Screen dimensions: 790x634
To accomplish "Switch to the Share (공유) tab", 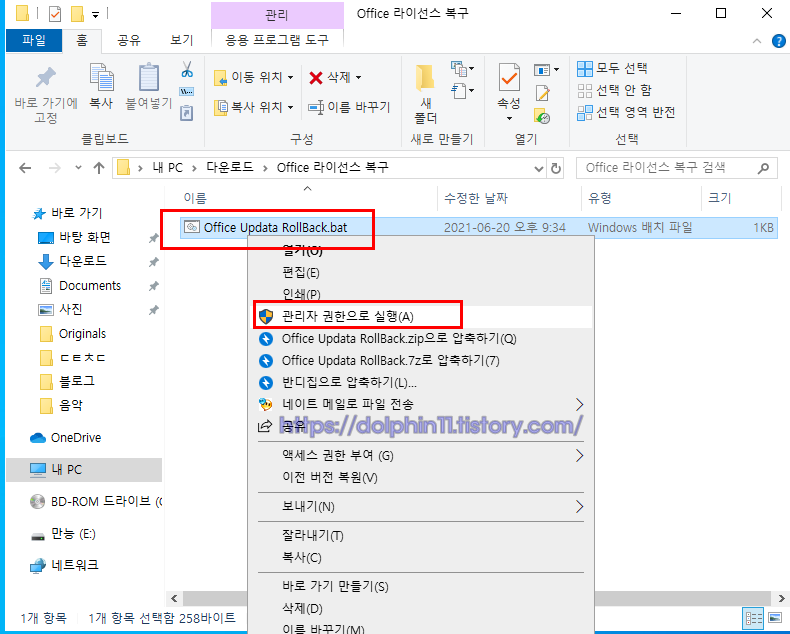I will click(x=128, y=40).
